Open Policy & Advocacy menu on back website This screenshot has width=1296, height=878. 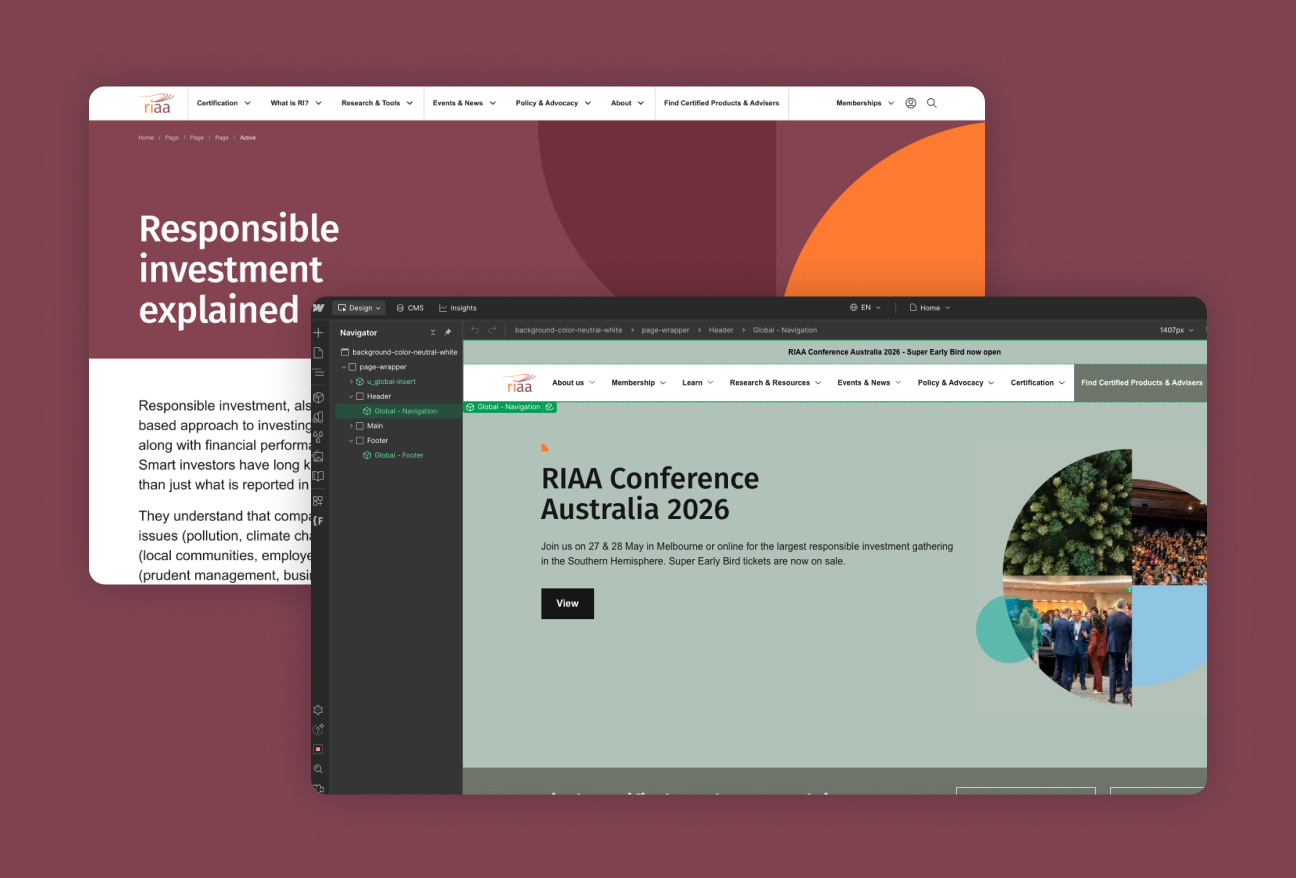click(553, 103)
